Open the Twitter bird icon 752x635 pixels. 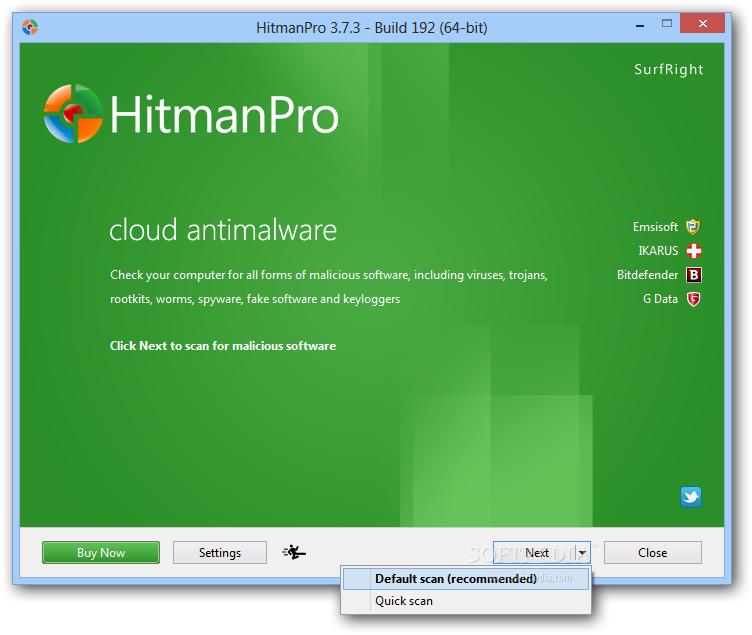click(x=691, y=497)
